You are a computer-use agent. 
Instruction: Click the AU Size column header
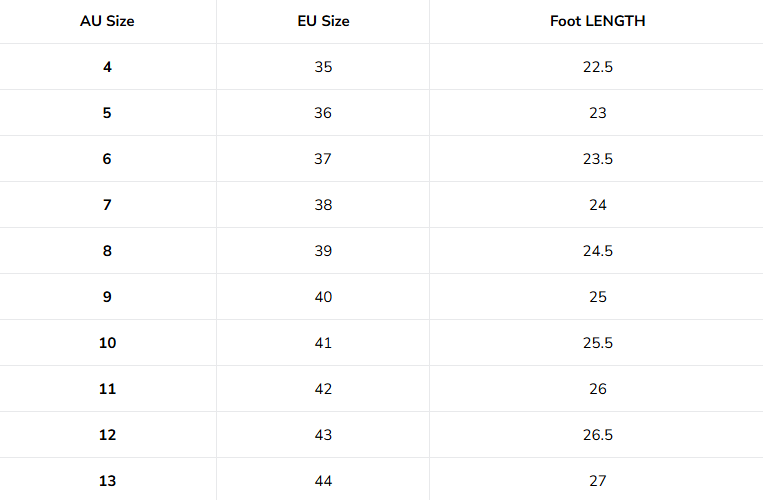coord(107,21)
